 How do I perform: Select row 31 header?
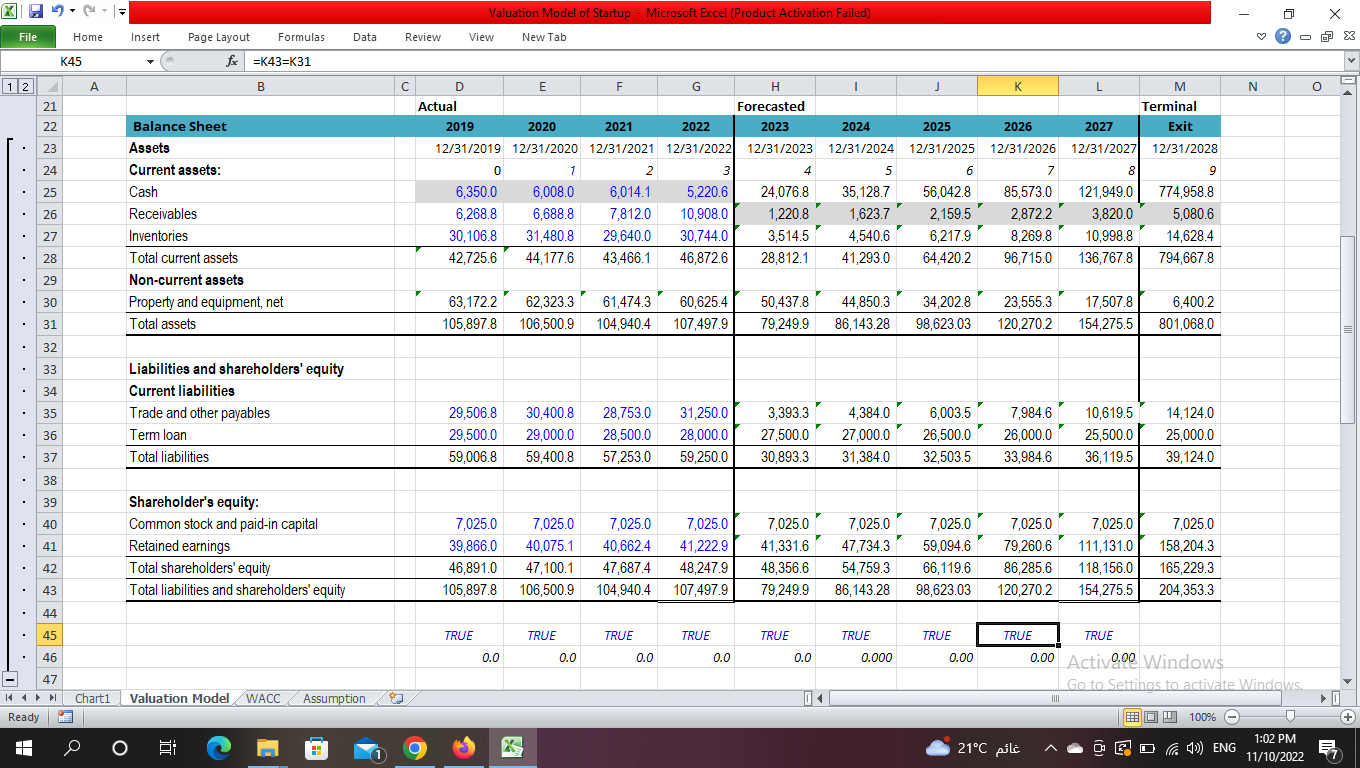49,324
